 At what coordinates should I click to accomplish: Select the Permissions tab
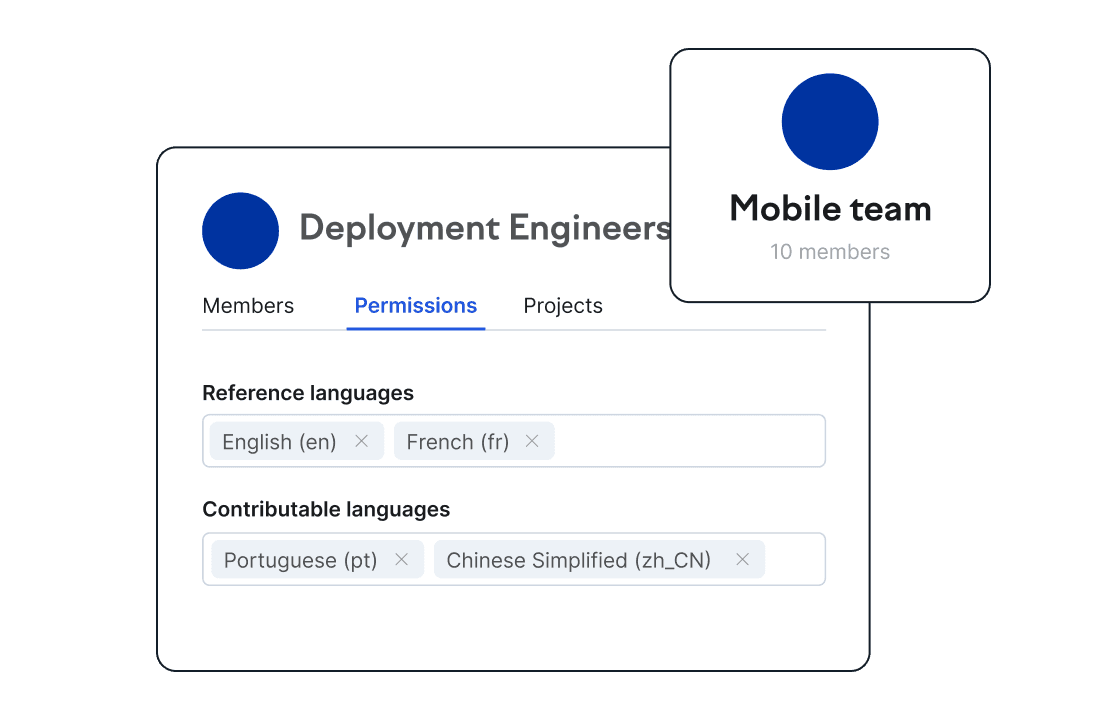[416, 306]
